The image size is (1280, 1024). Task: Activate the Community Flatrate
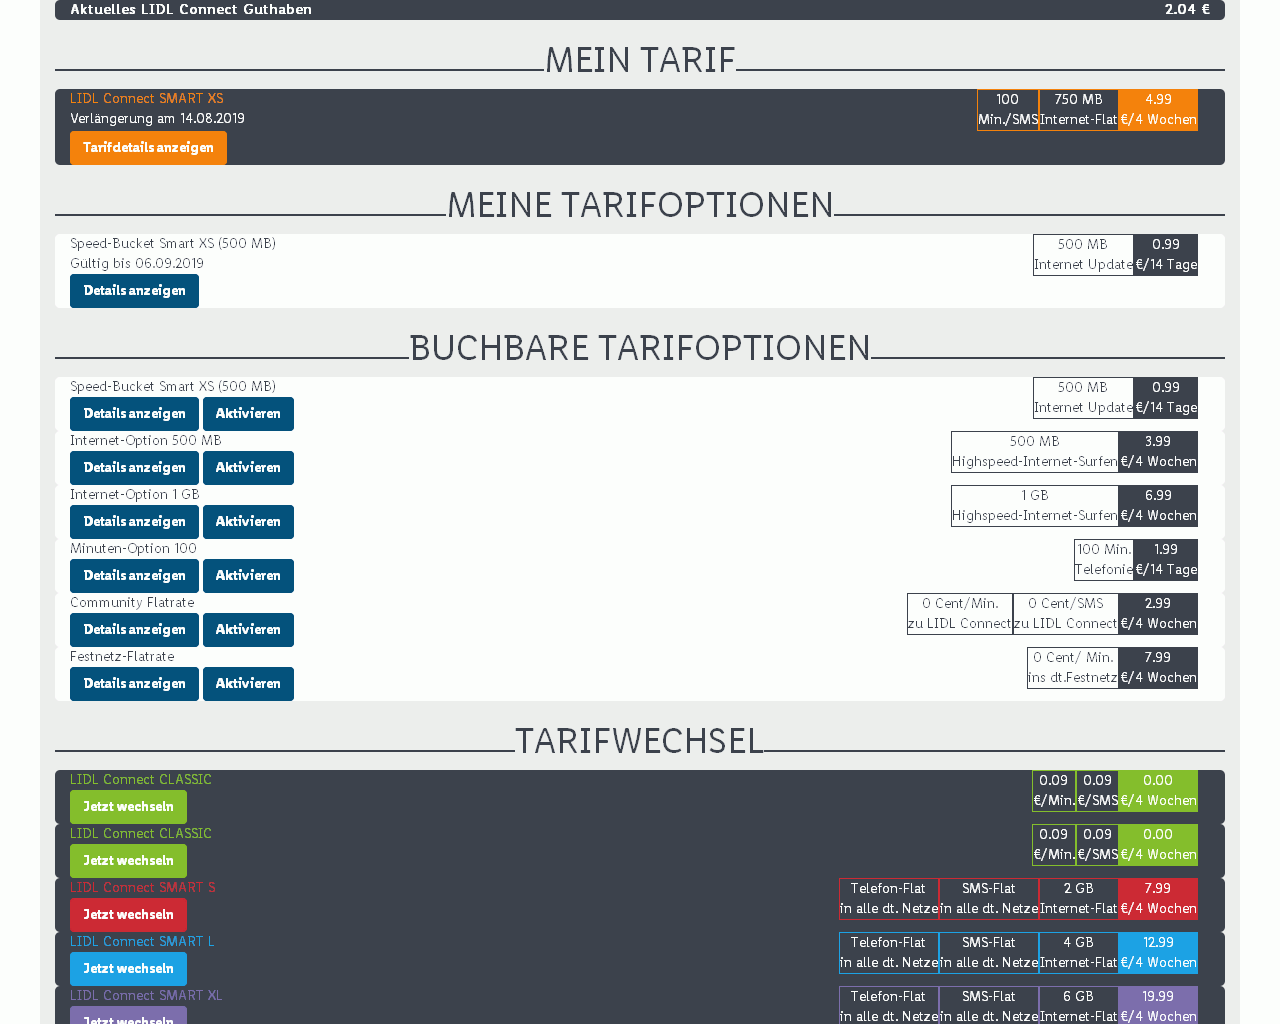click(x=248, y=630)
